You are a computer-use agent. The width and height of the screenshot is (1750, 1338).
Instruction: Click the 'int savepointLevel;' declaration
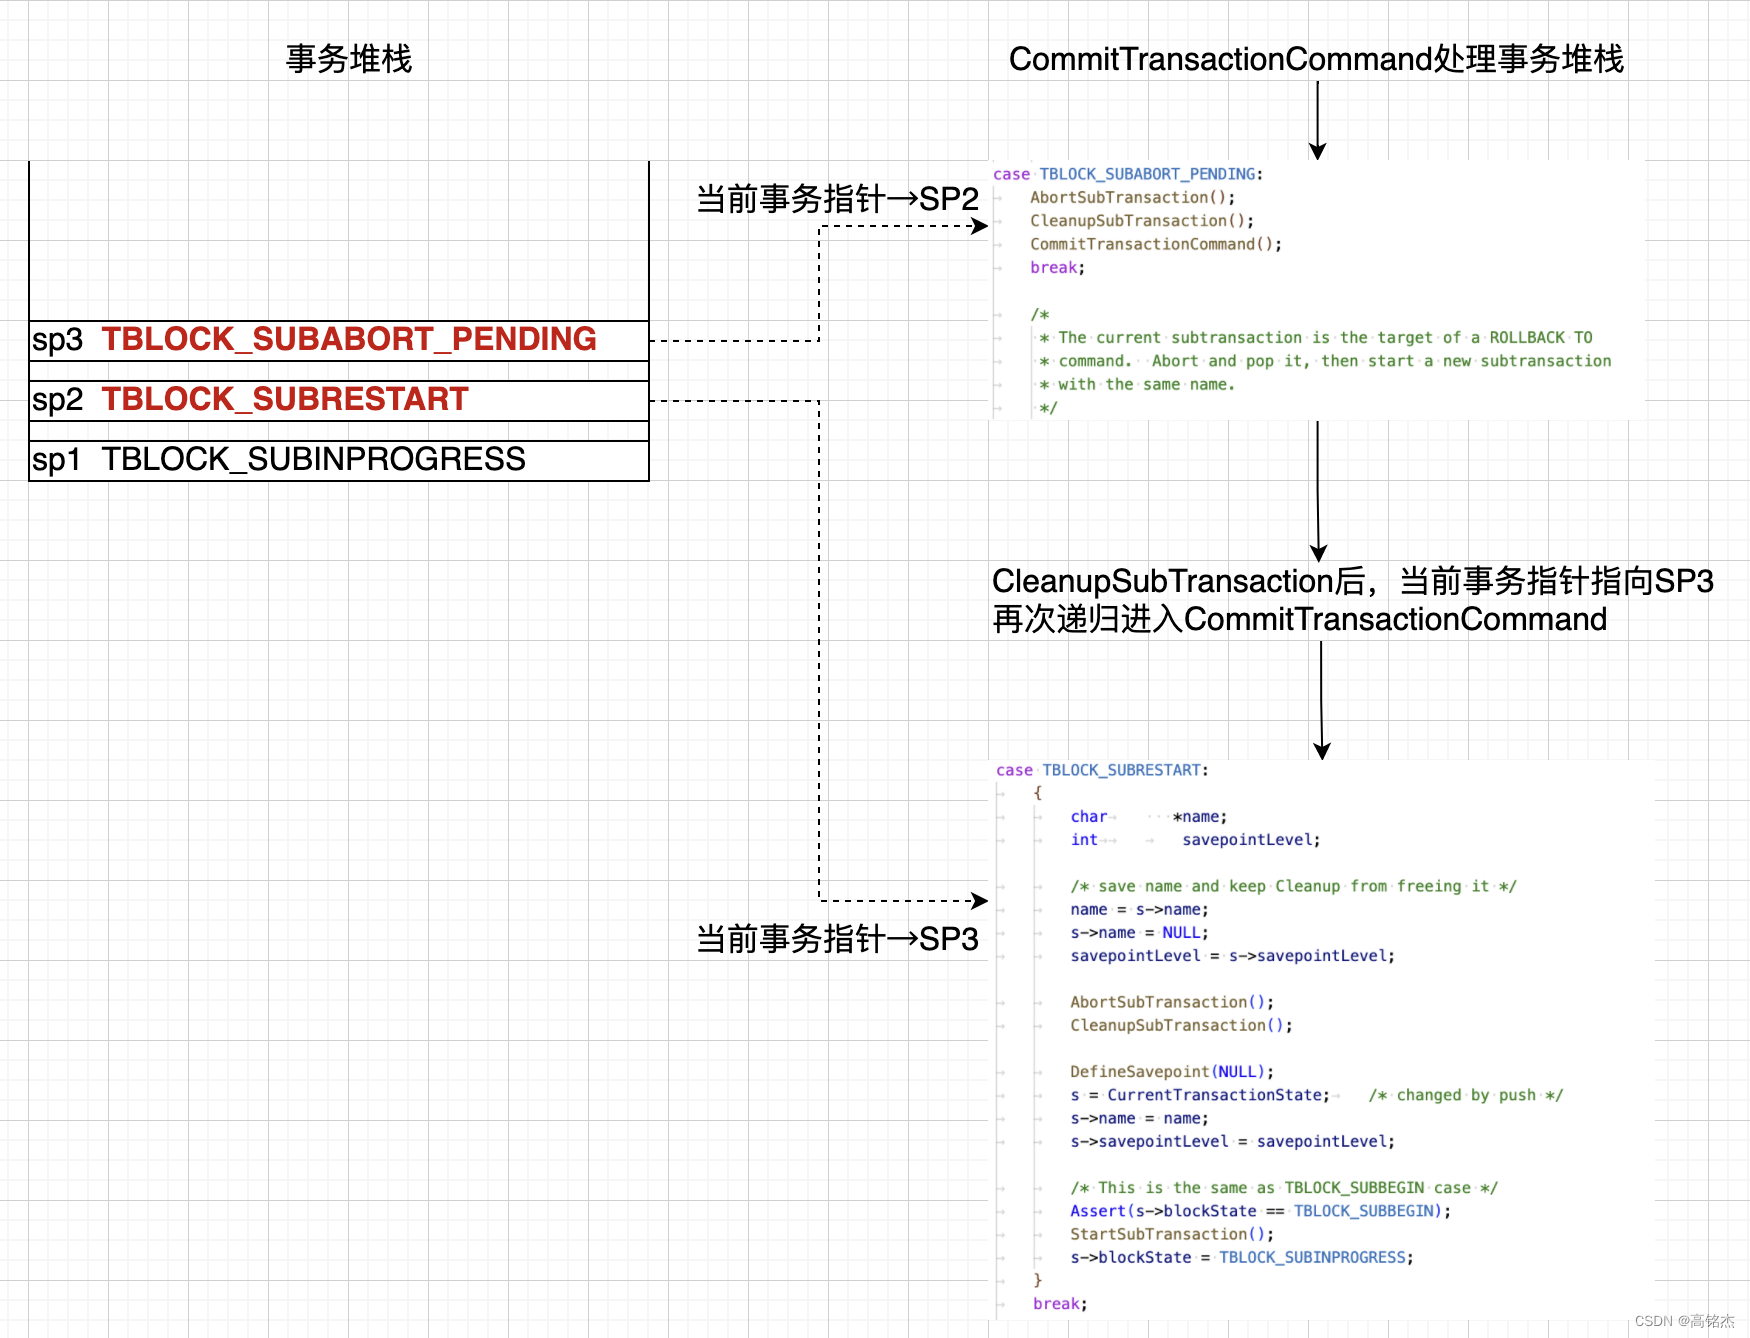pyautogui.click(x=1195, y=840)
